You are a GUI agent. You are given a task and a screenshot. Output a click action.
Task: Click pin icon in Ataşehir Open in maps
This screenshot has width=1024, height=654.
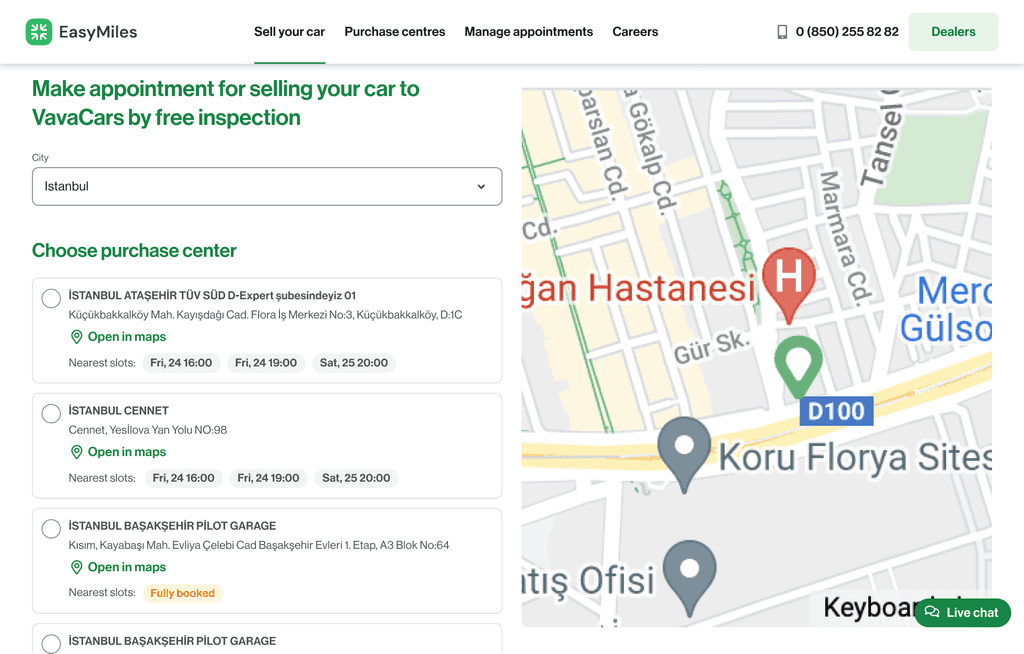[x=76, y=337]
